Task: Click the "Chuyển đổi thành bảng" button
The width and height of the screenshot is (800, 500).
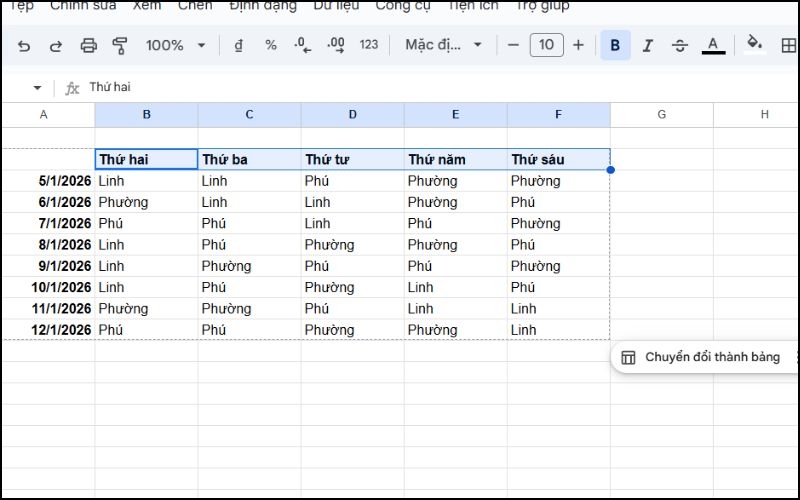Action: [x=701, y=357]
